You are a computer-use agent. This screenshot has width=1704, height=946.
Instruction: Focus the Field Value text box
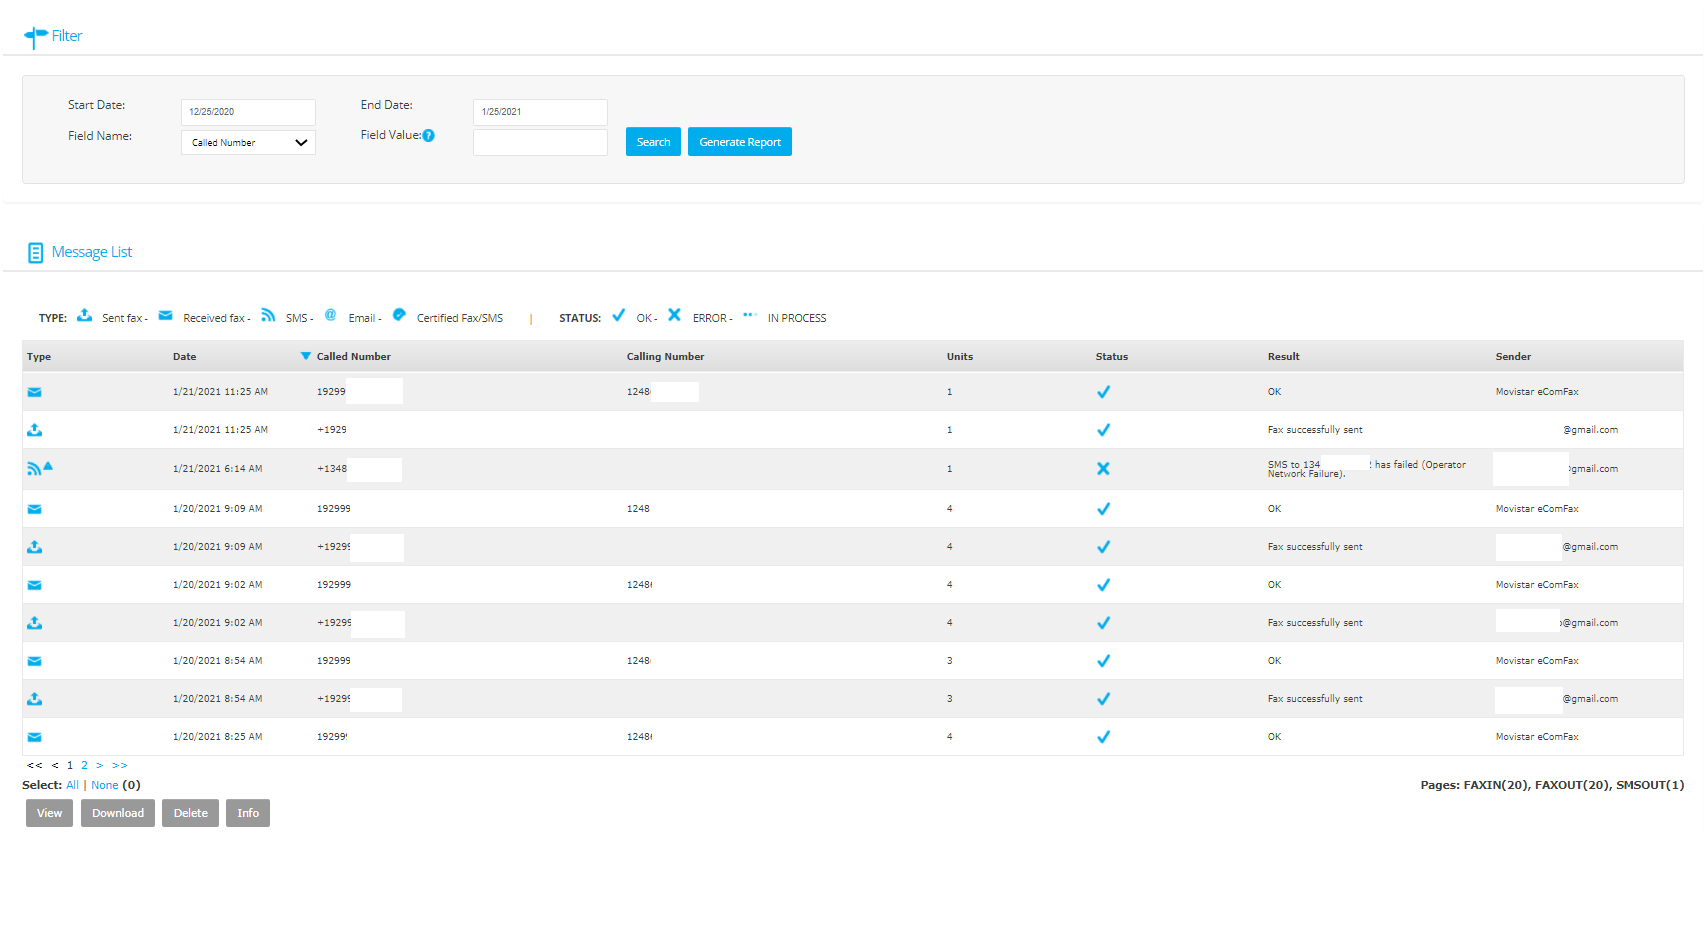click(540, 142)
